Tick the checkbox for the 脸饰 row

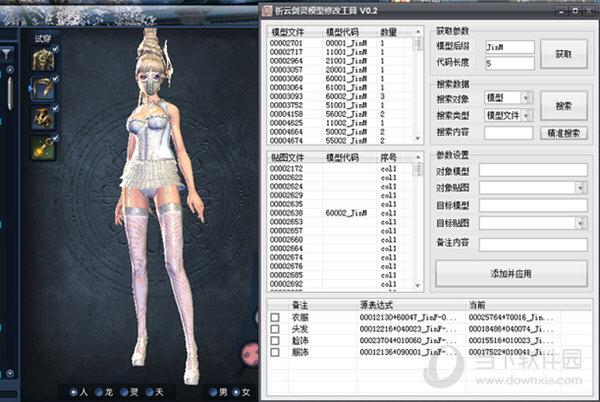click(x=275, y=340)
